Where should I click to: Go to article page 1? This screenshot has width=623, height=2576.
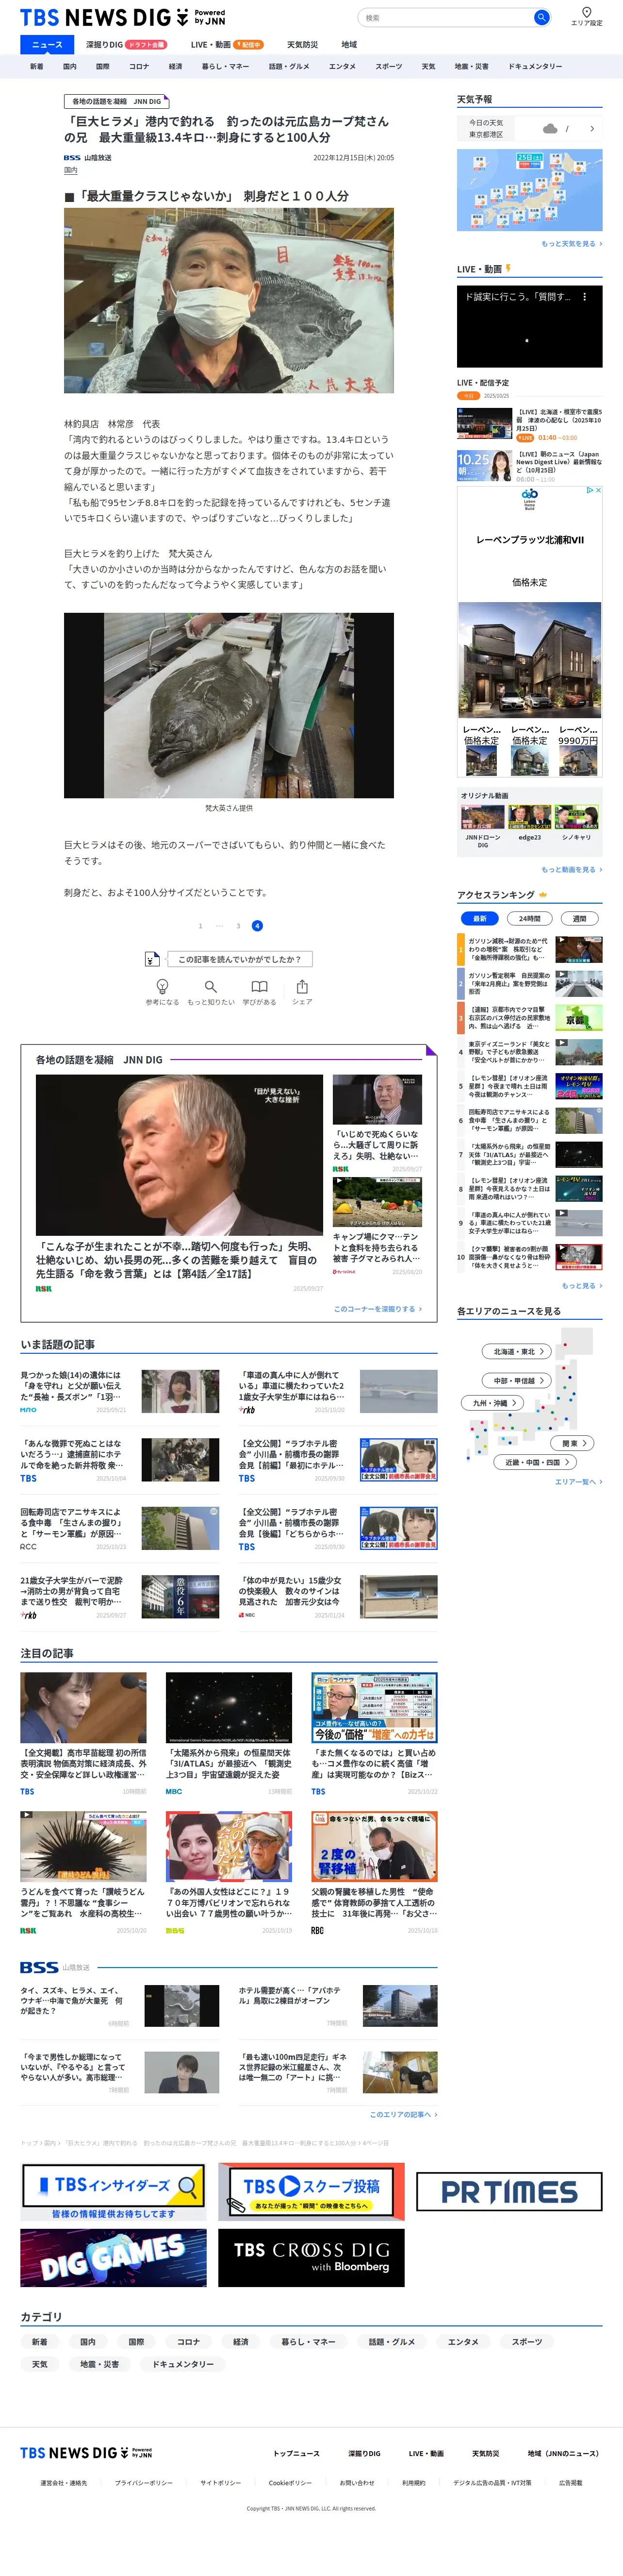coord(200,926)
